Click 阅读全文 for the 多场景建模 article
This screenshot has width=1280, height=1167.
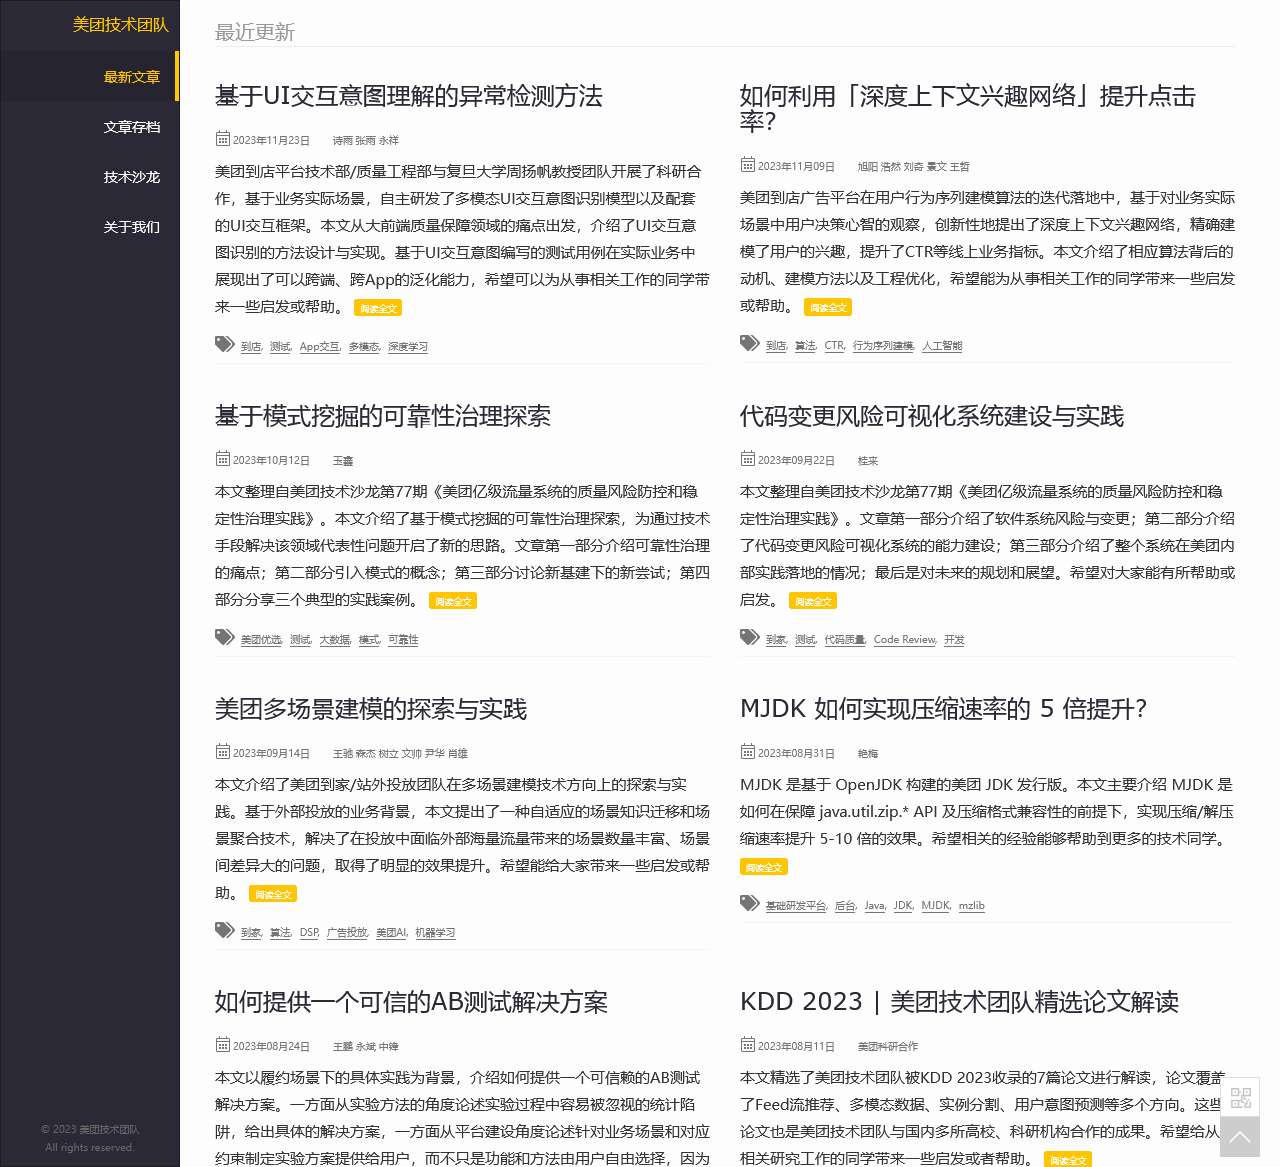(273, 894)
